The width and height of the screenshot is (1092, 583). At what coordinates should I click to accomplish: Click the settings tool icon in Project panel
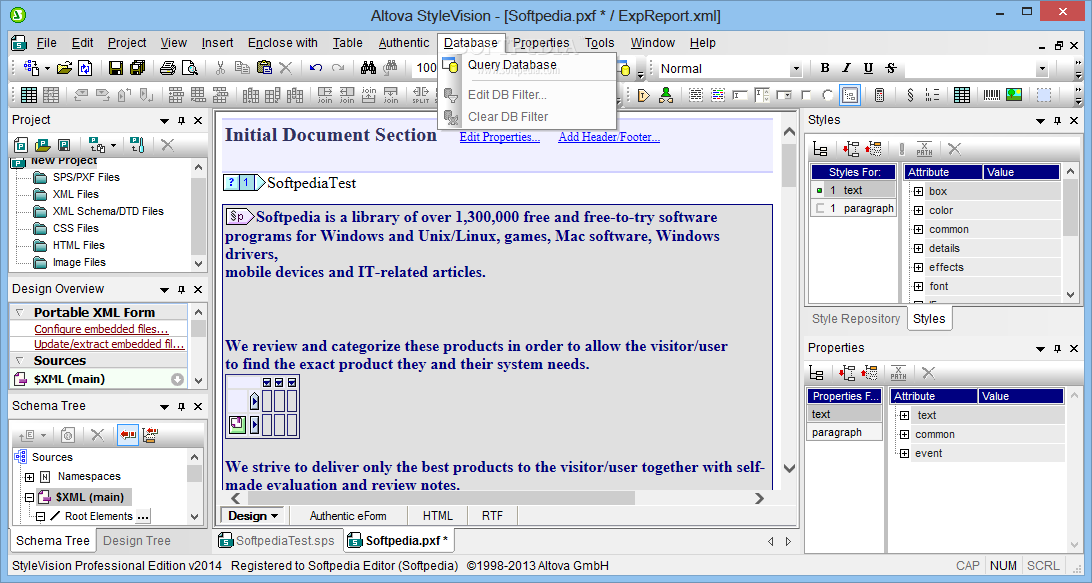point(137,145)
